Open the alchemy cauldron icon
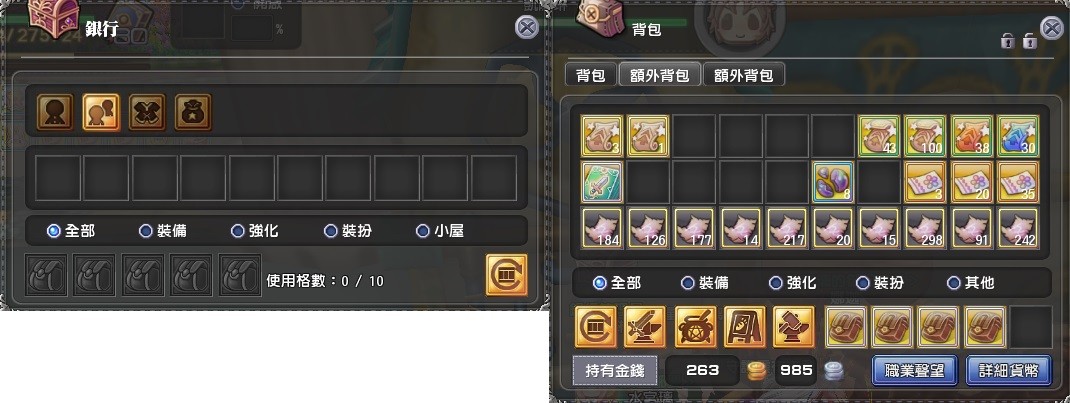1070x403 pixels. 695,327
